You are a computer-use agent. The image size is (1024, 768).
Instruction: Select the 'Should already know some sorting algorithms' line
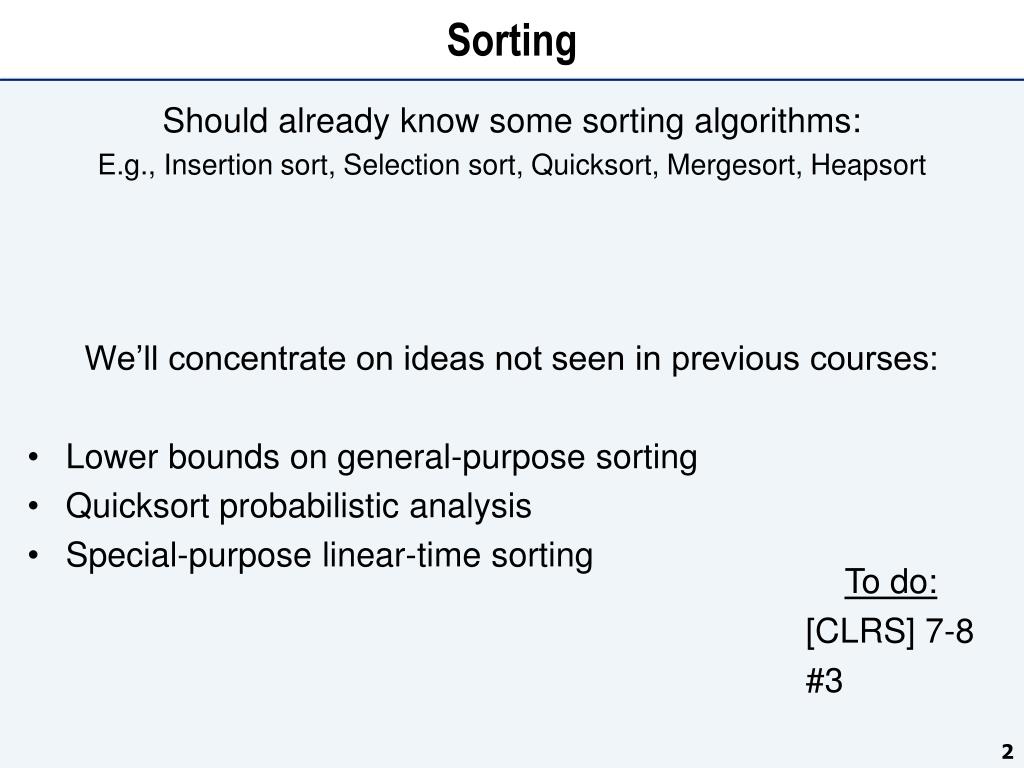click(512, 121)
